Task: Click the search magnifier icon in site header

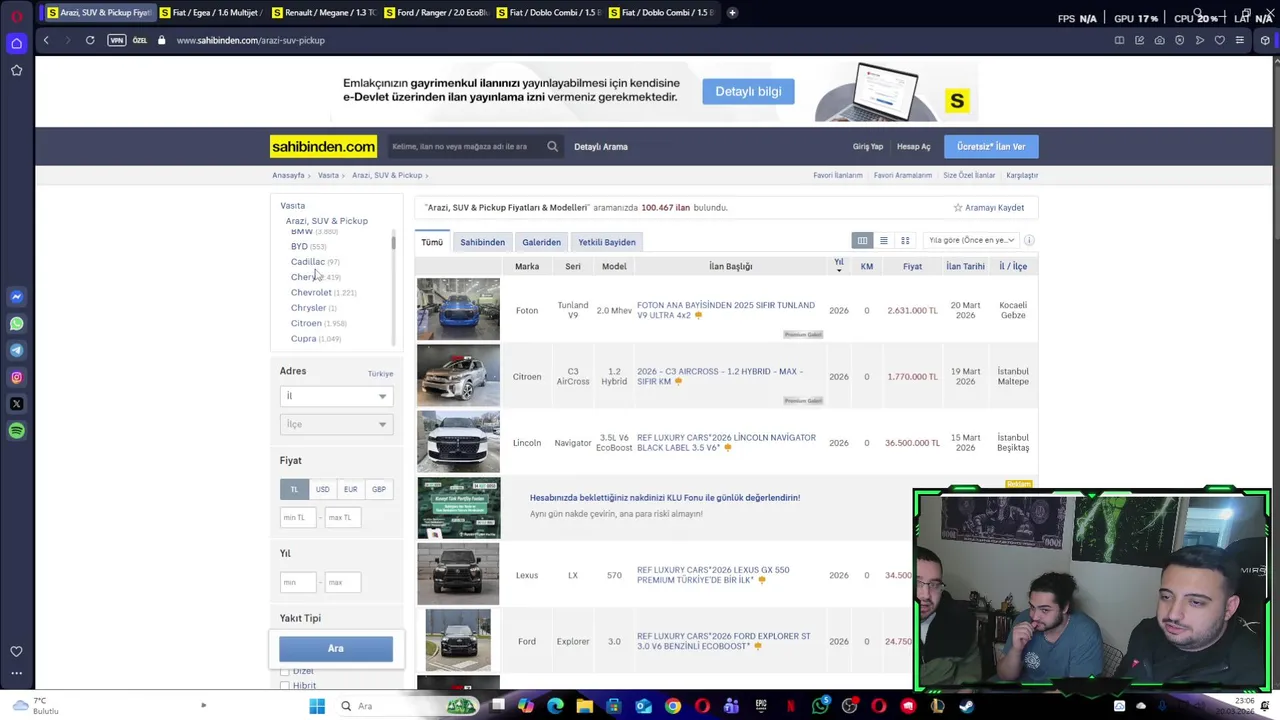Action: click(x=552, y=146)
